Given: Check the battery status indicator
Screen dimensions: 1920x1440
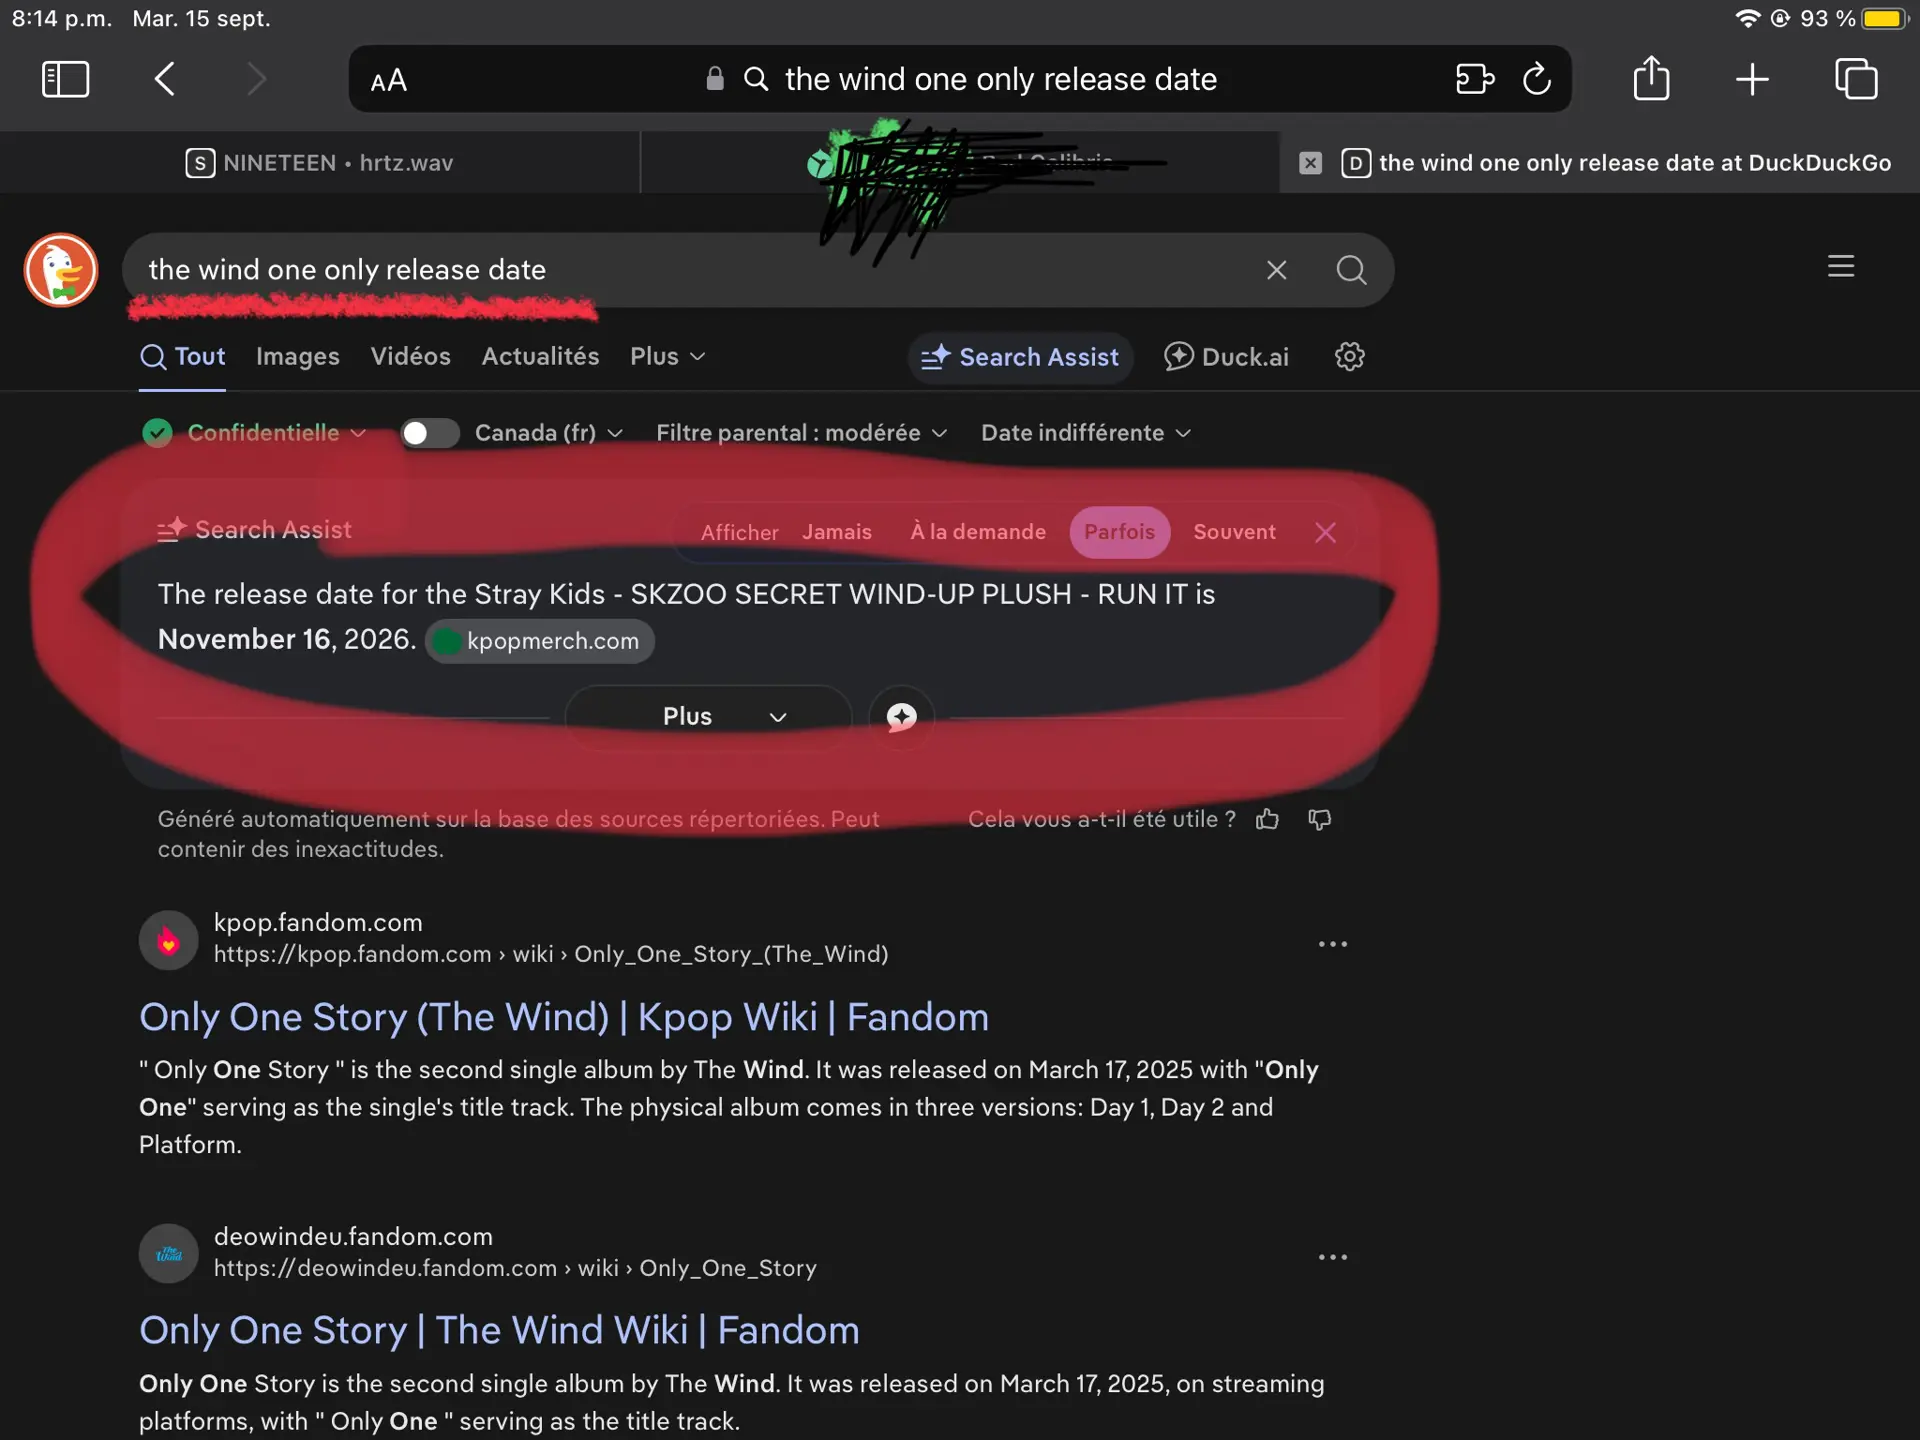Looking at the screenshot, I should [1884, 19].
